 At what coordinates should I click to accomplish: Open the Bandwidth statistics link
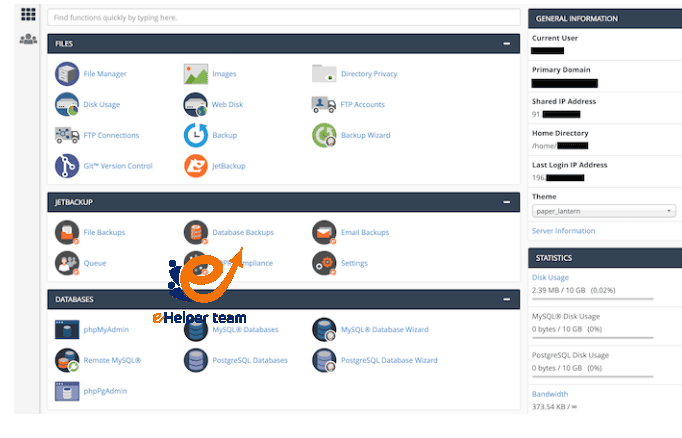pos(550,394)
